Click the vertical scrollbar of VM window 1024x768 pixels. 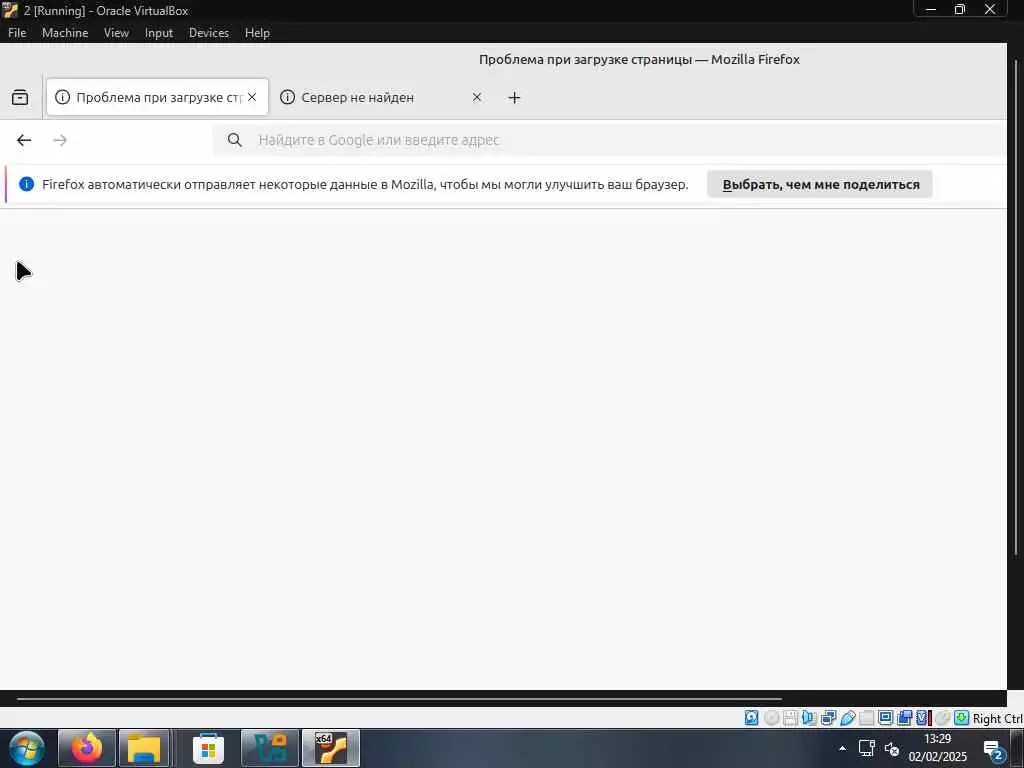[x=1016, y=307]
